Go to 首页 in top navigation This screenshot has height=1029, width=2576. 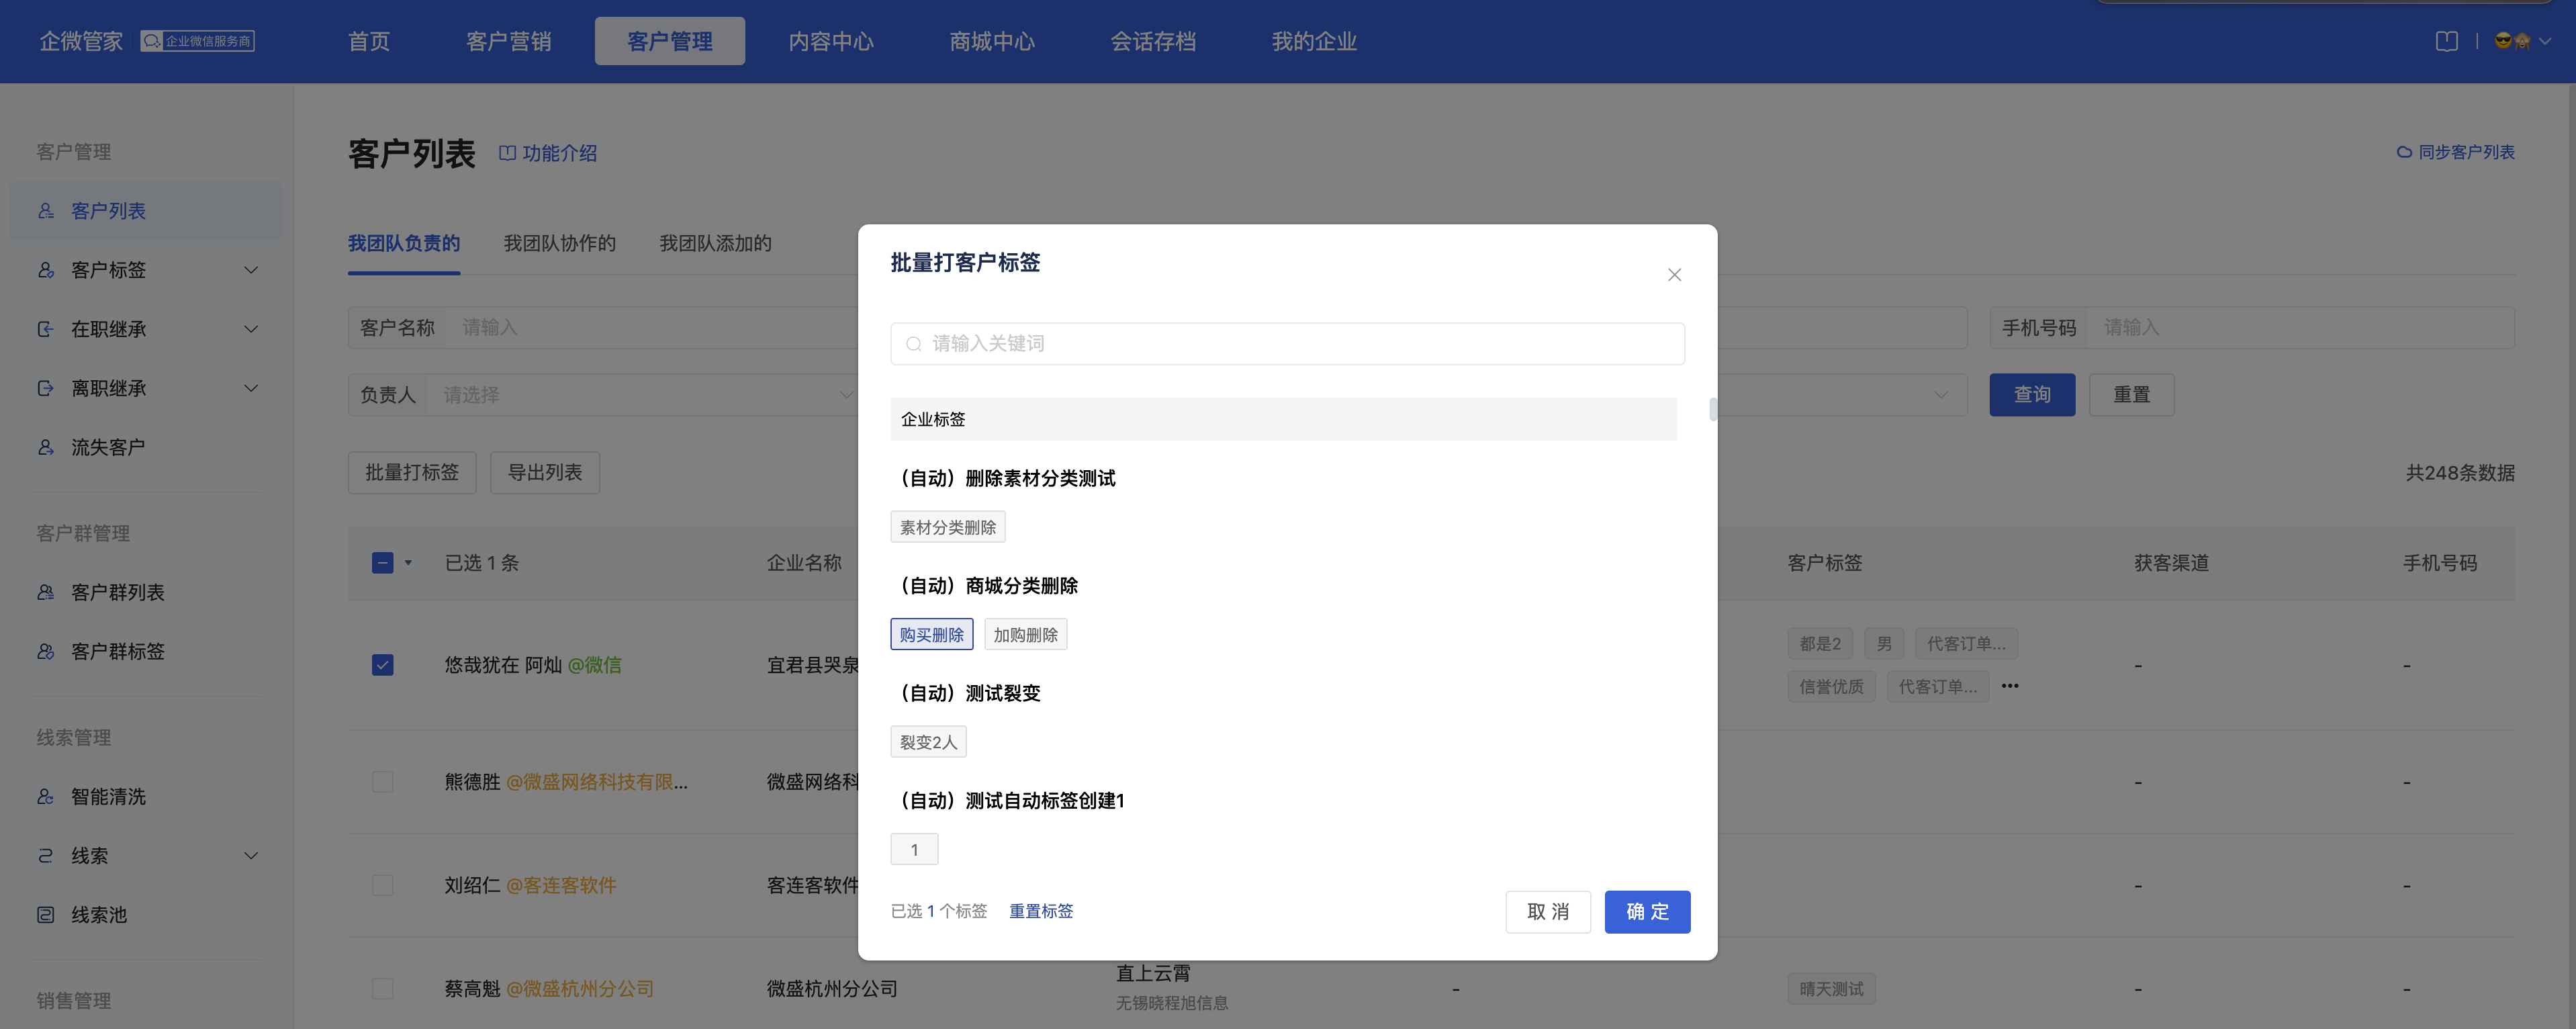pos(369,41)
